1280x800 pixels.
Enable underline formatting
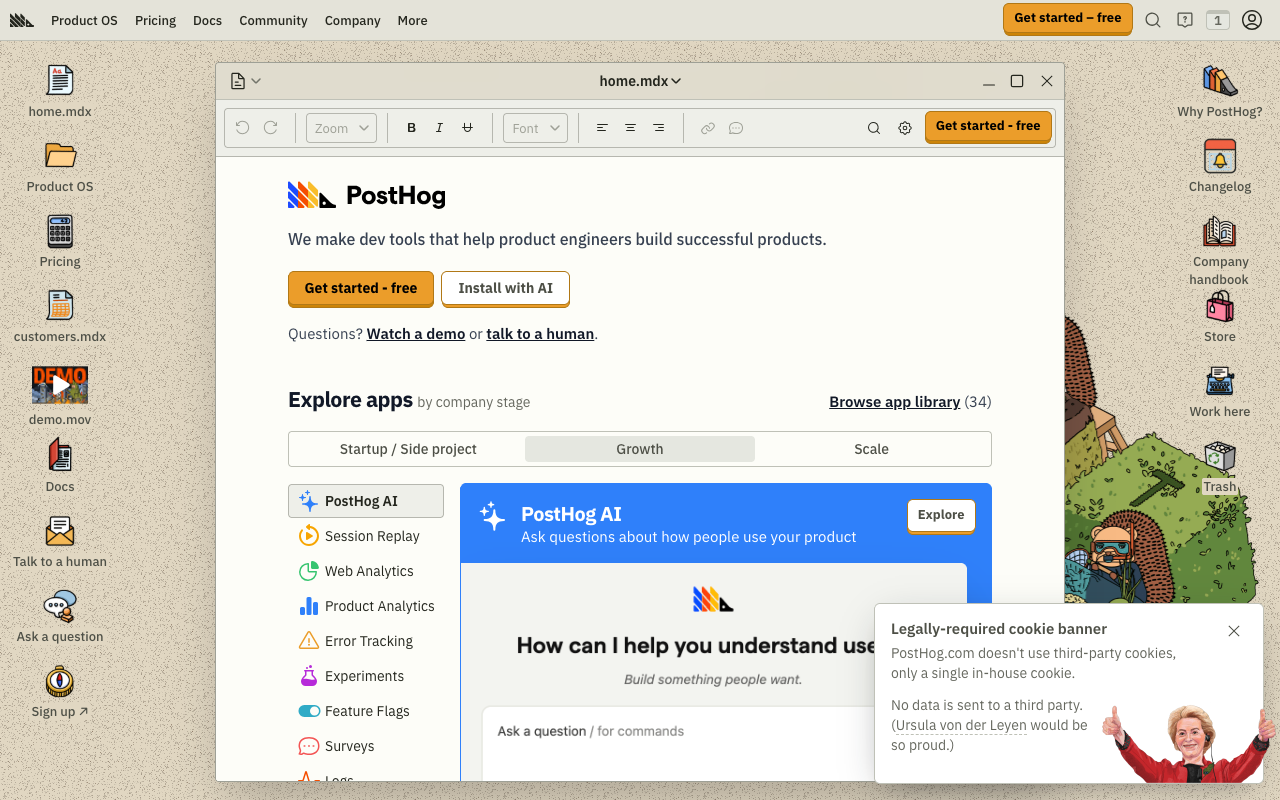(467, 127)
